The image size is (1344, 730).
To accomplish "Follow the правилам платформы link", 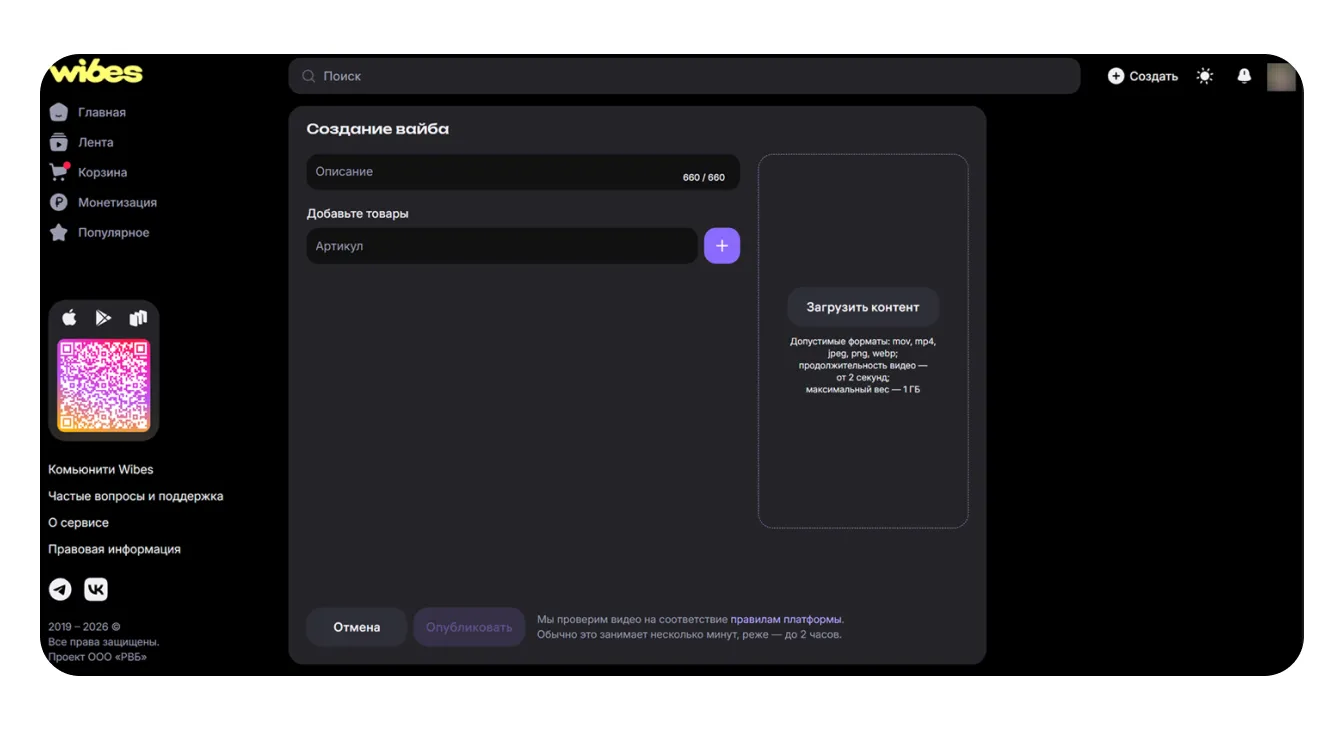I will [786, 619].
